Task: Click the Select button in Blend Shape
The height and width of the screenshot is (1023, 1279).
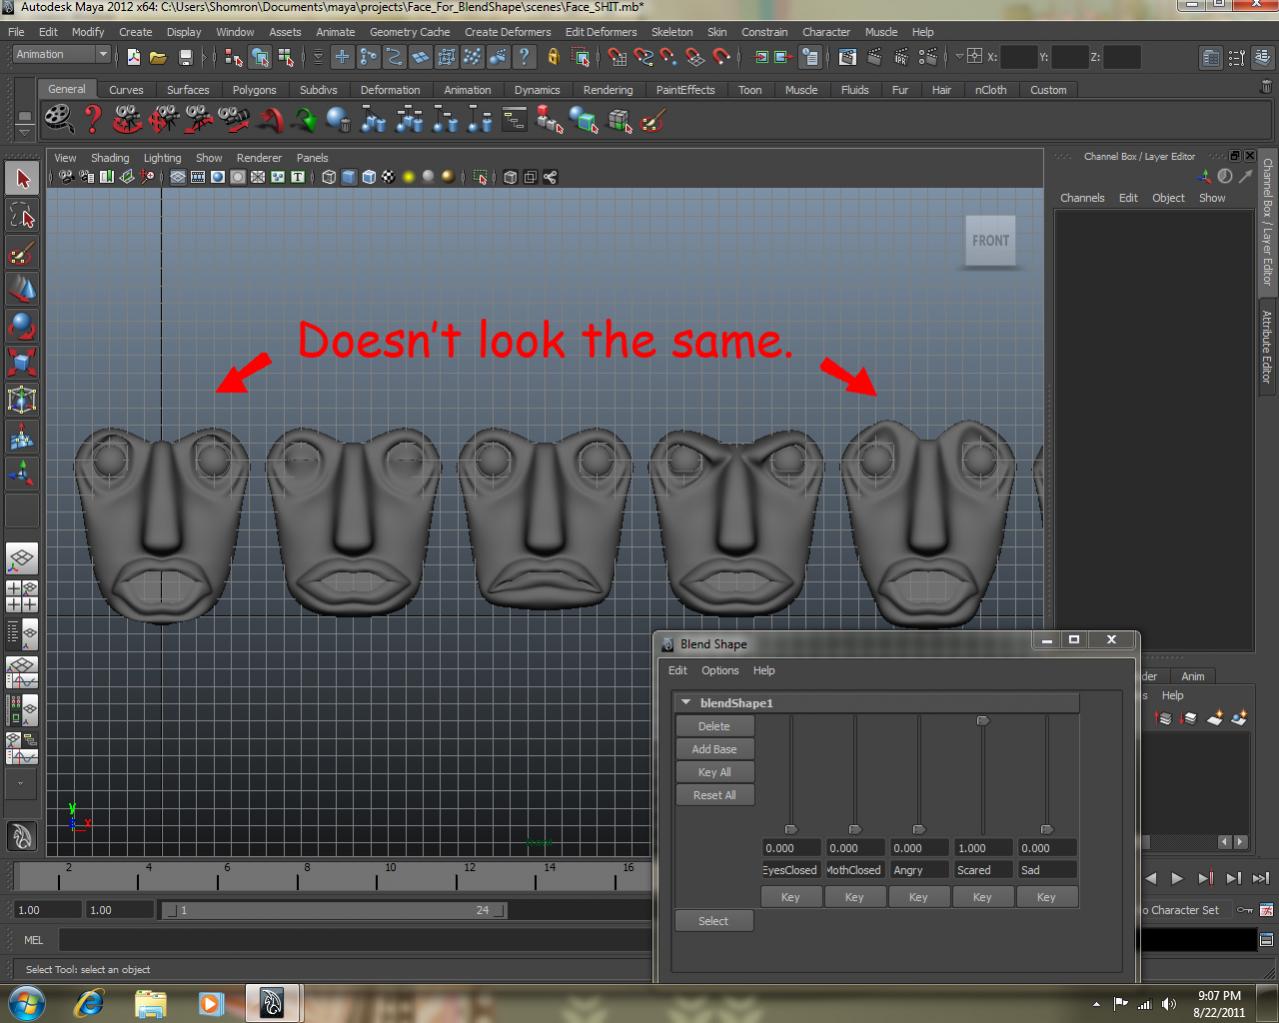Action: [714, 921]
